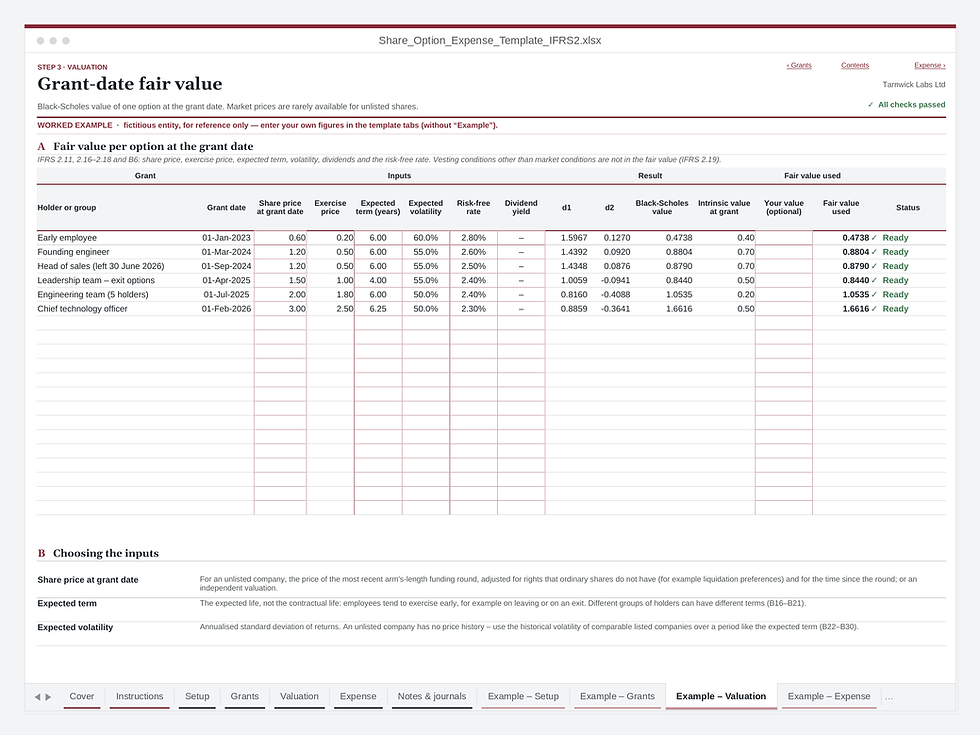This screenshot has width=980, height=735.
Task: Open the Setup sheet tab
Action: (197, 696)
